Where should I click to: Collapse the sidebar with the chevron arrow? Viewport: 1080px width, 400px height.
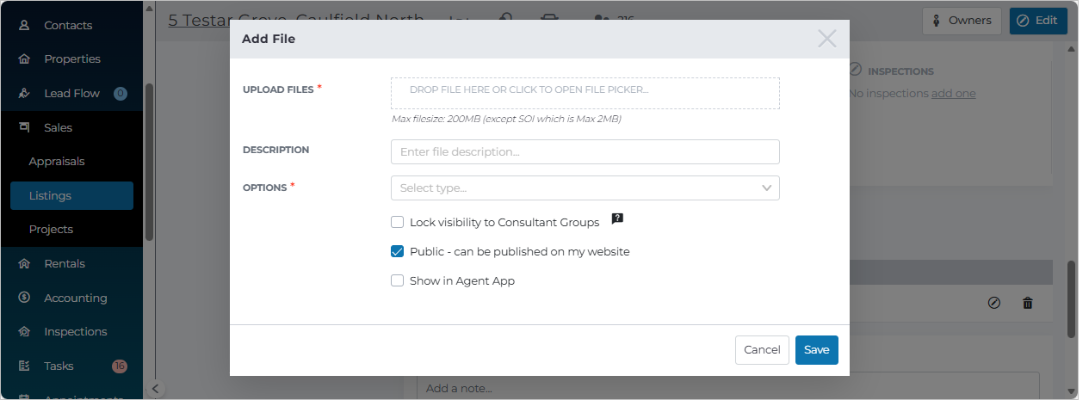[x=155, y=389]
